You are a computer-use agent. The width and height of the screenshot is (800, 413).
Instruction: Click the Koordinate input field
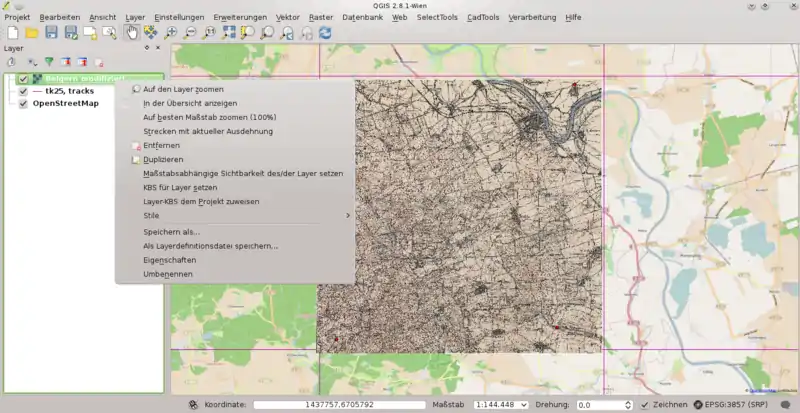340,404
